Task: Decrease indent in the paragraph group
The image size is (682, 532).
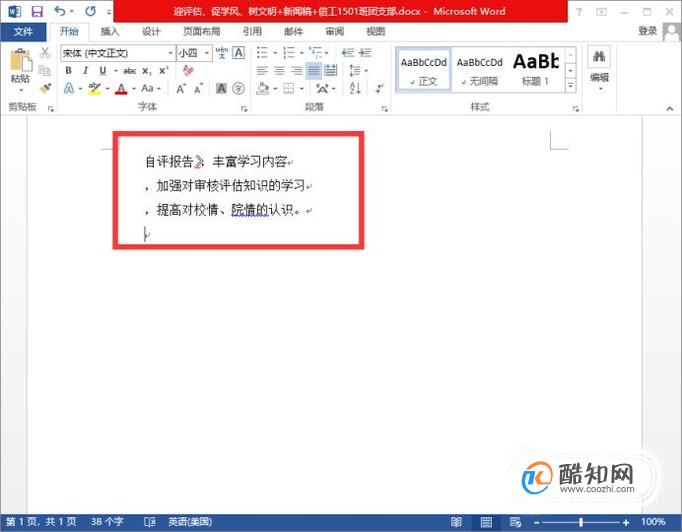Action: pyautogui.click(x=348, y=53)
